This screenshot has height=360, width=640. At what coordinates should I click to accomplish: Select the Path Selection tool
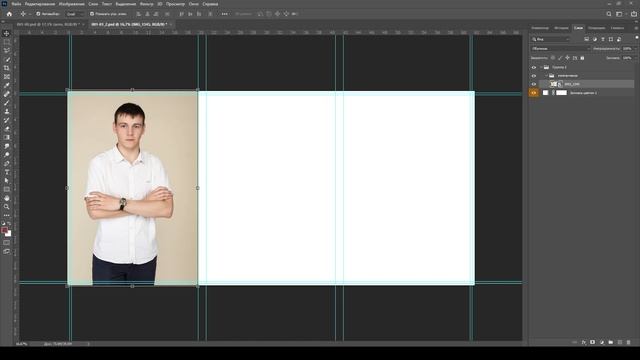[7, 180]
